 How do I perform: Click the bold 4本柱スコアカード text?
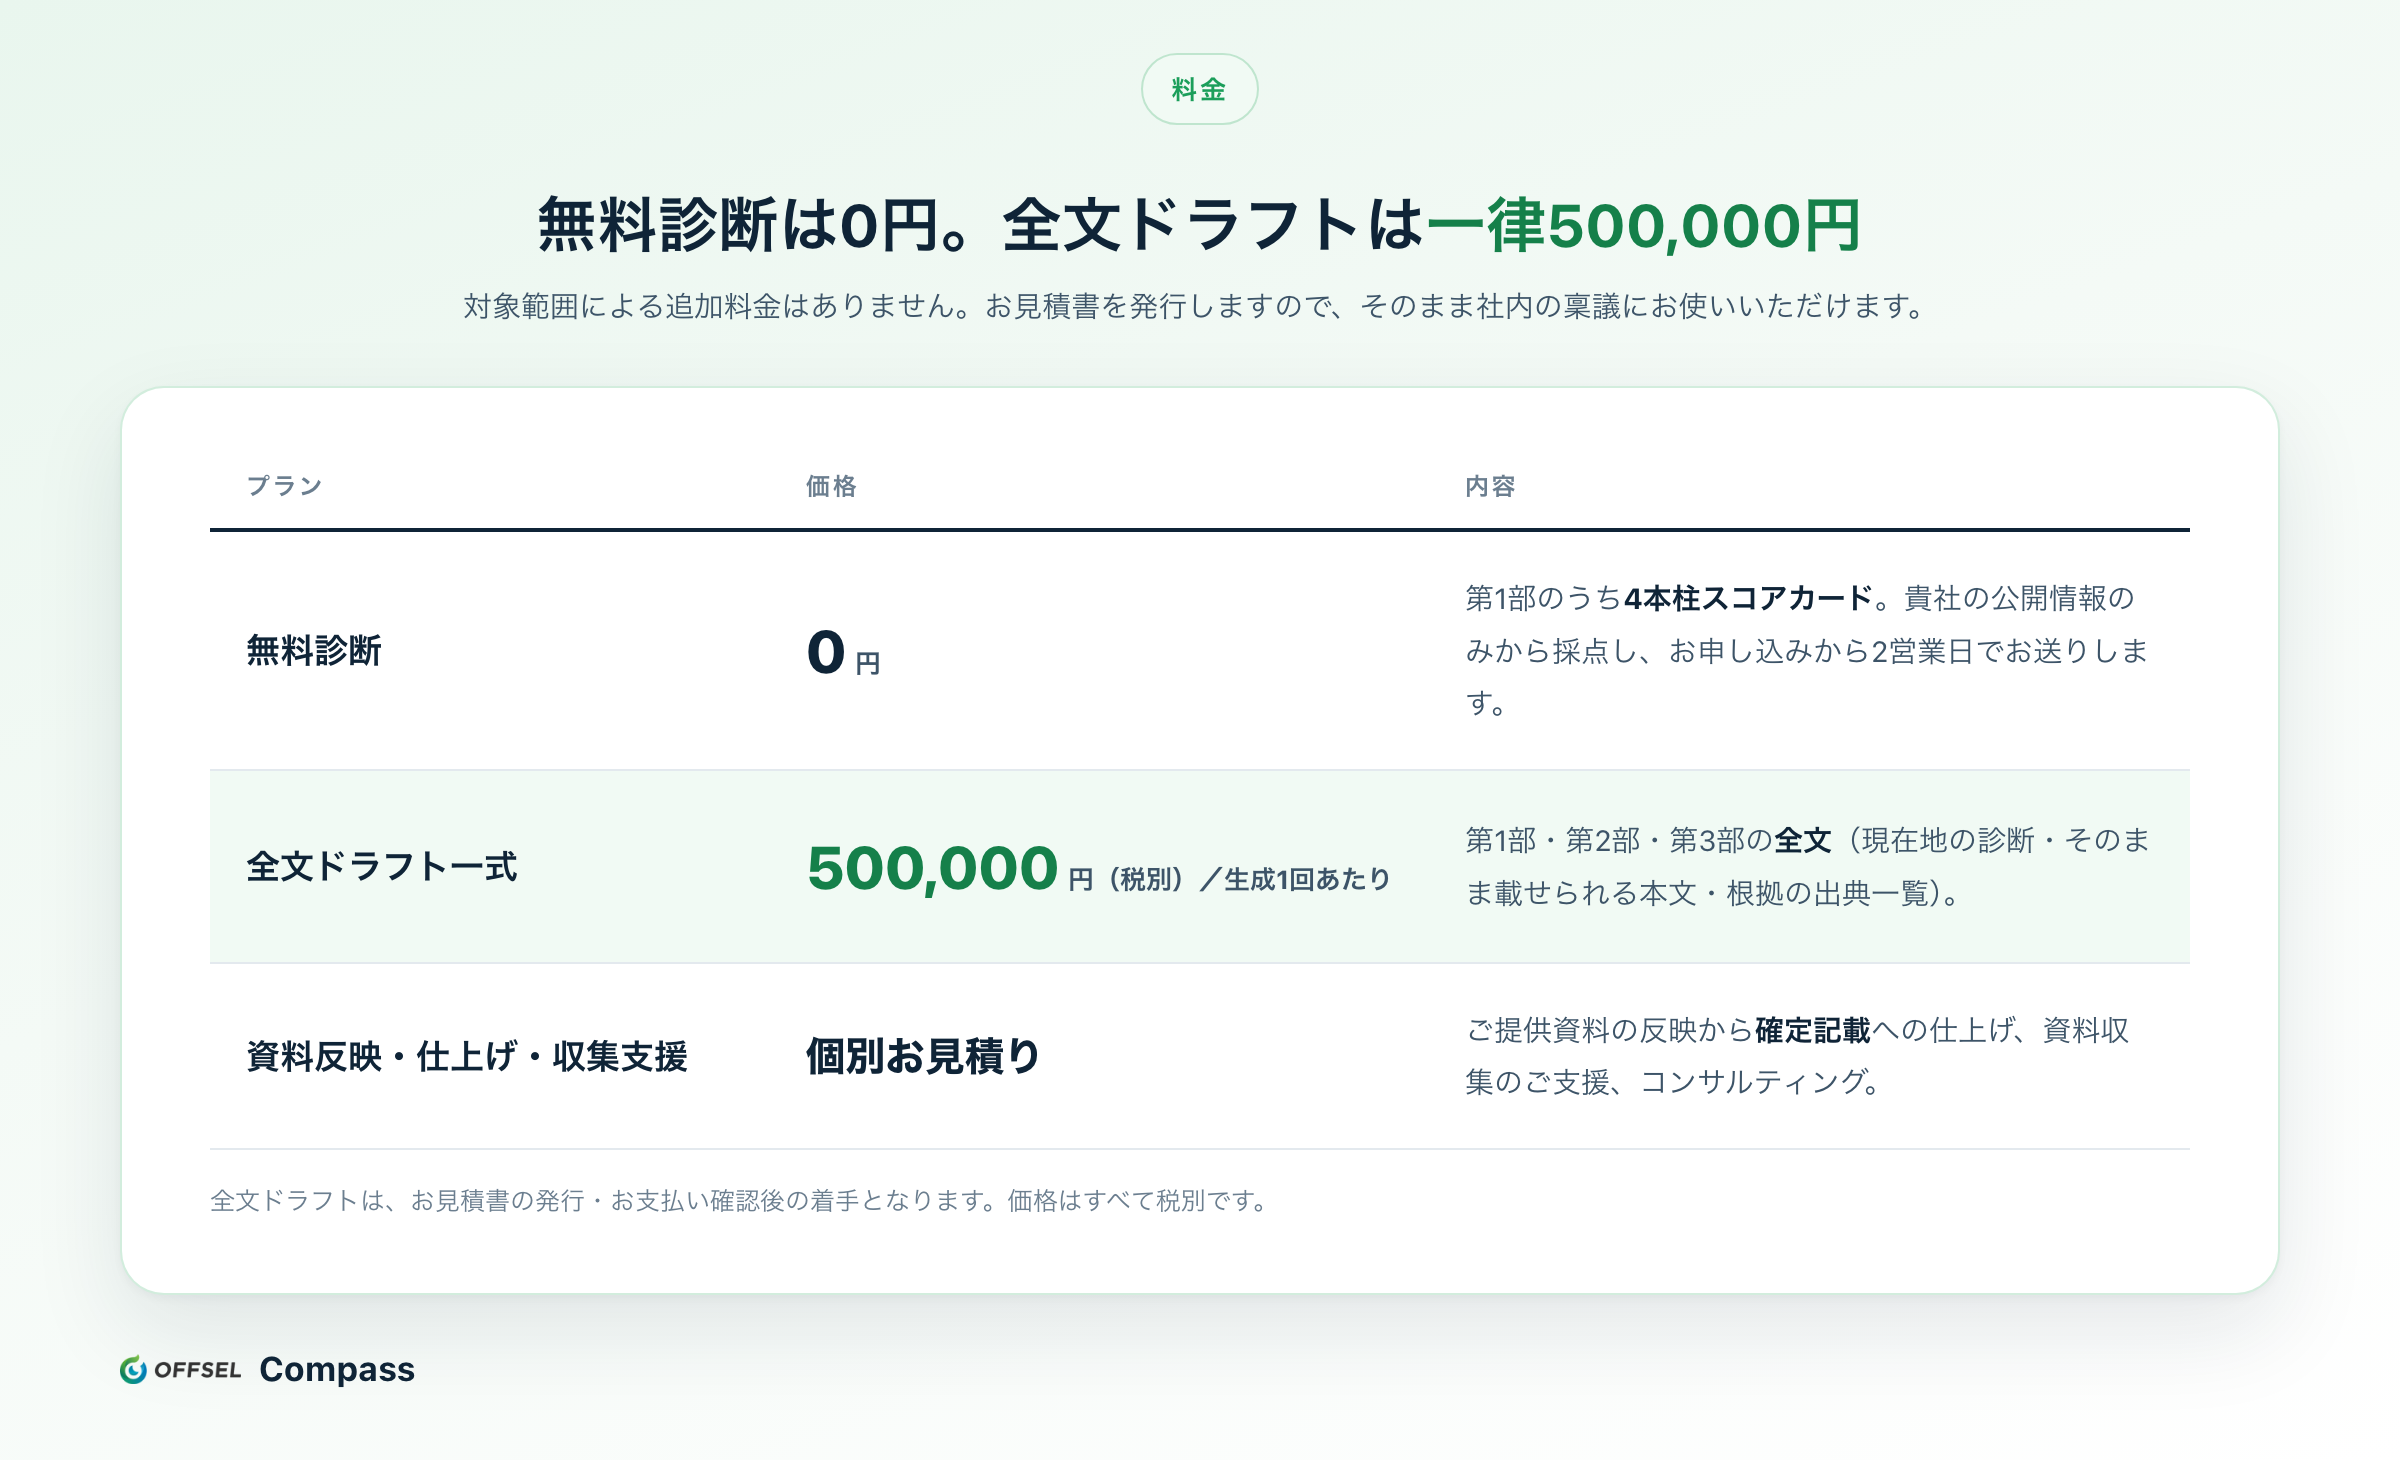pos(1748,598)
